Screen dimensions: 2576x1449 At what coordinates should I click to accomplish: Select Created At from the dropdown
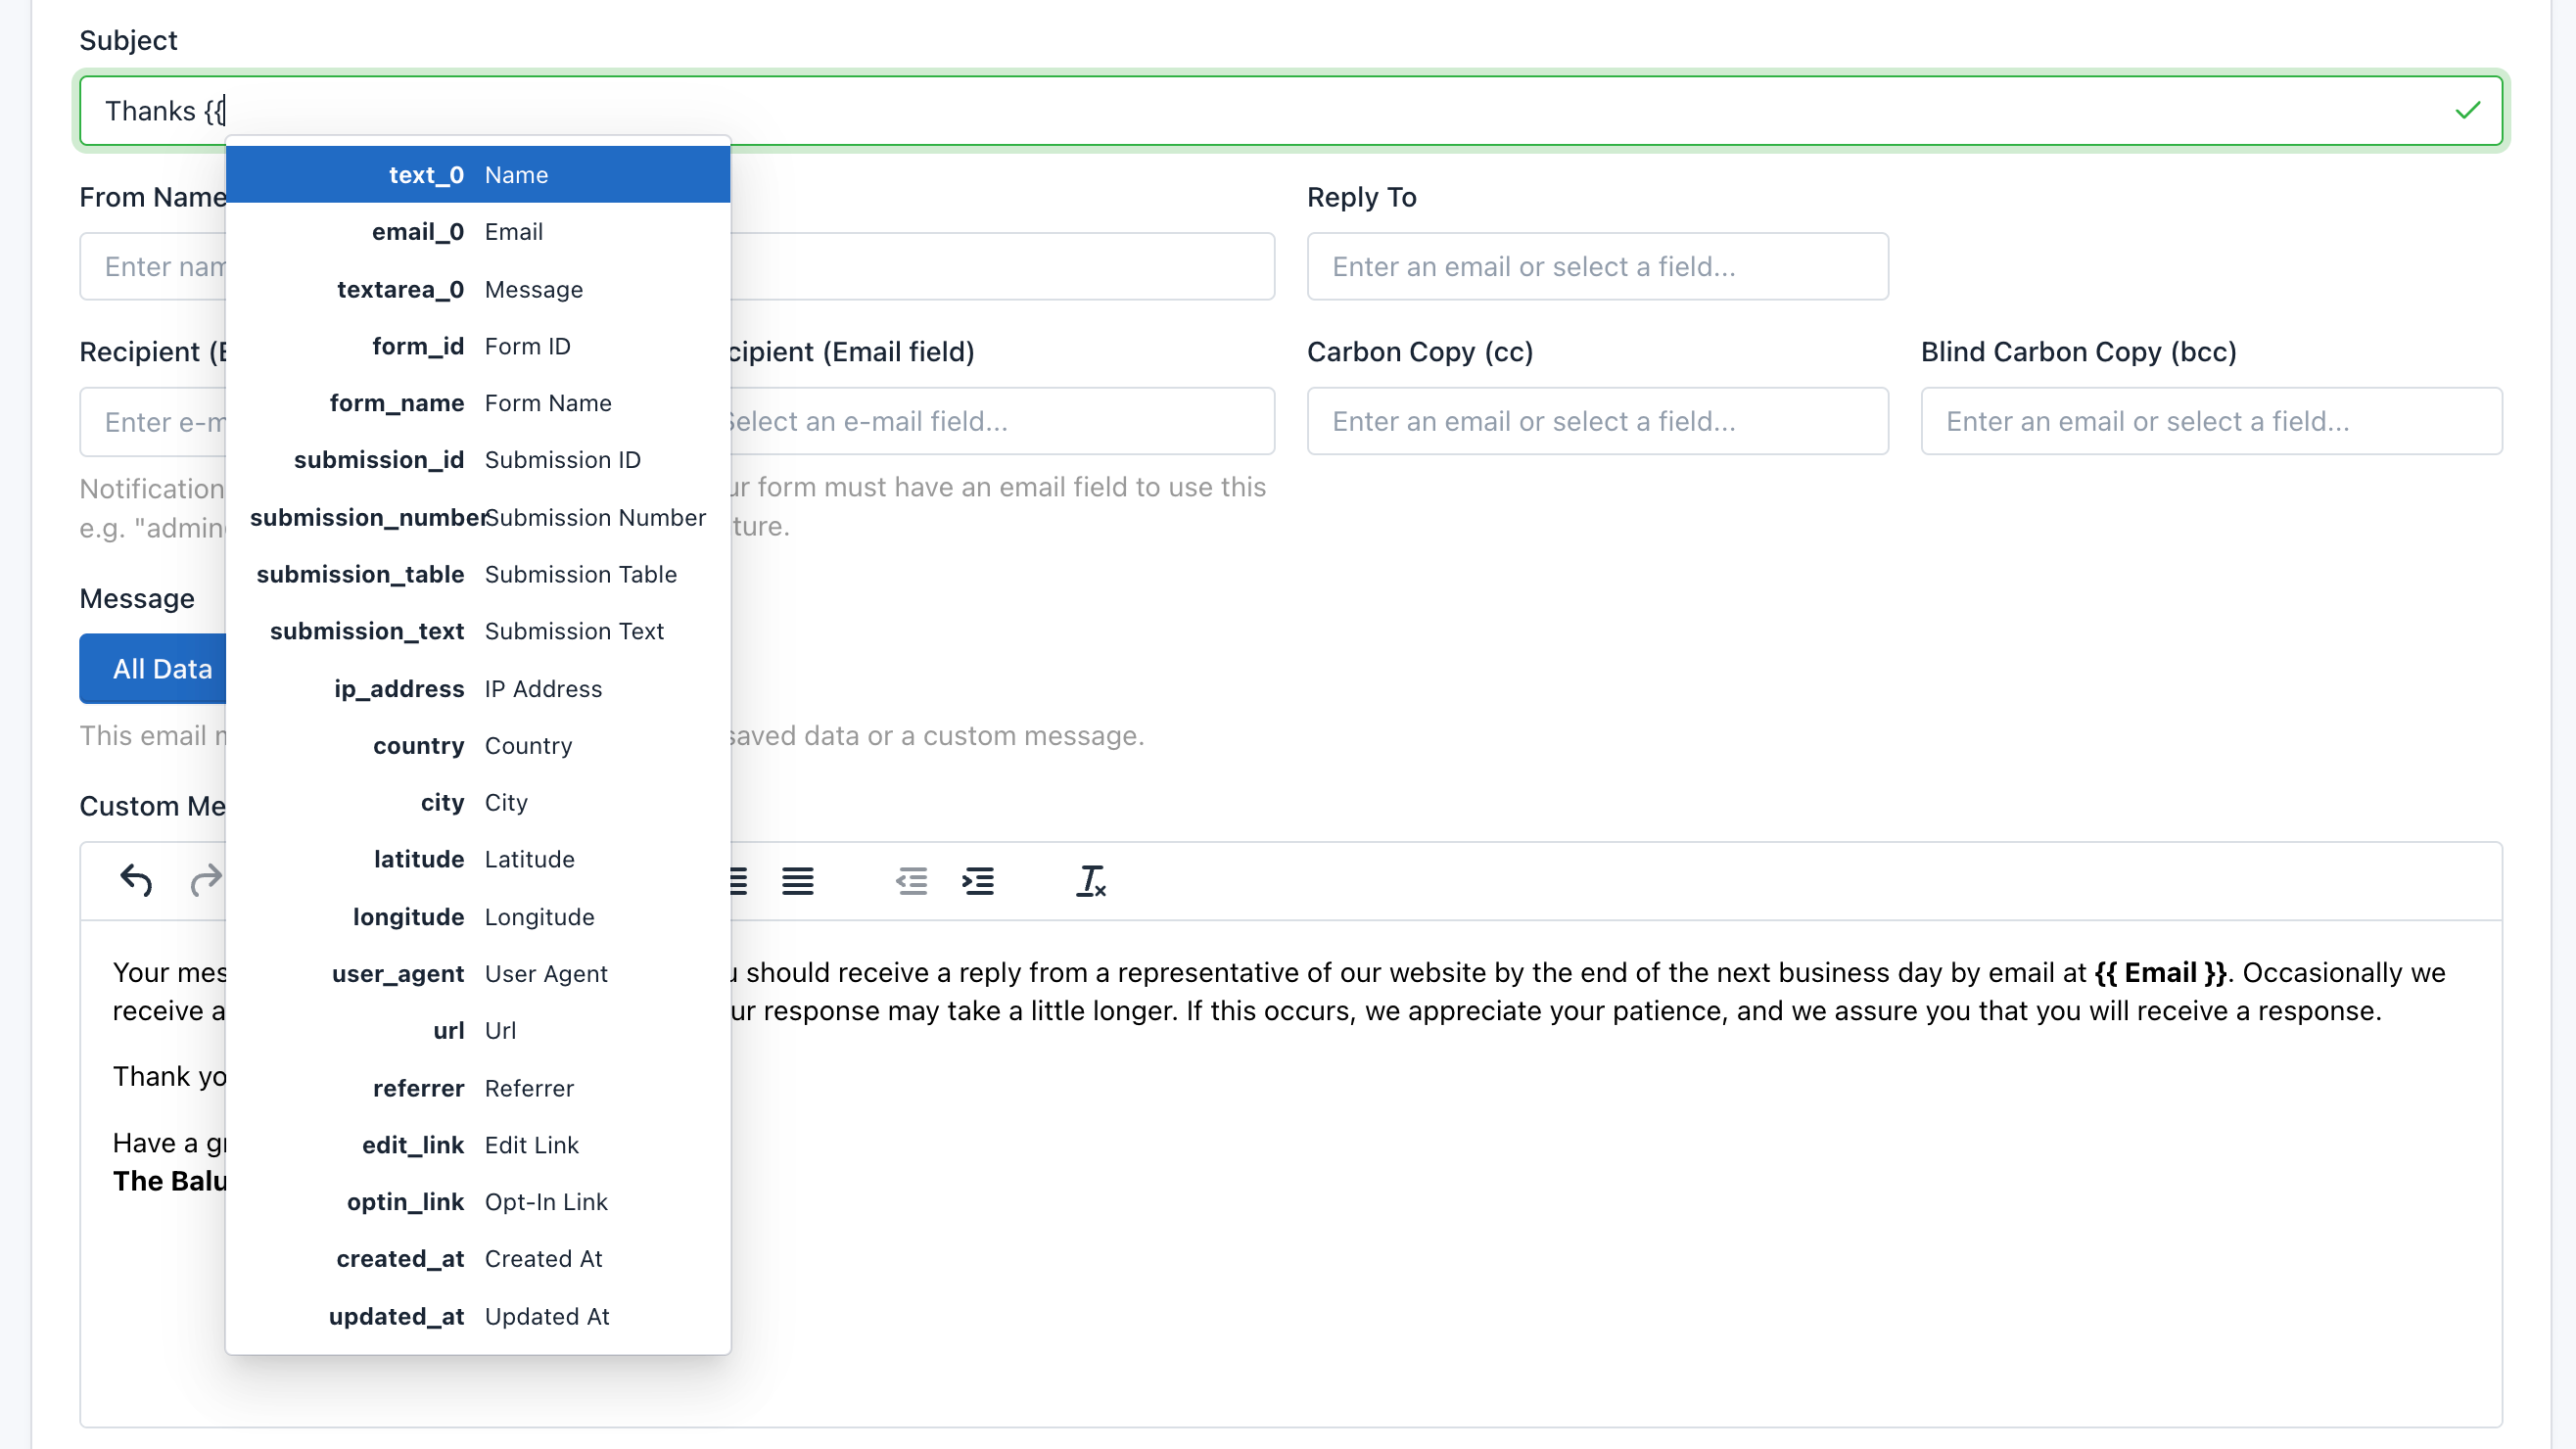(478, 1258)
